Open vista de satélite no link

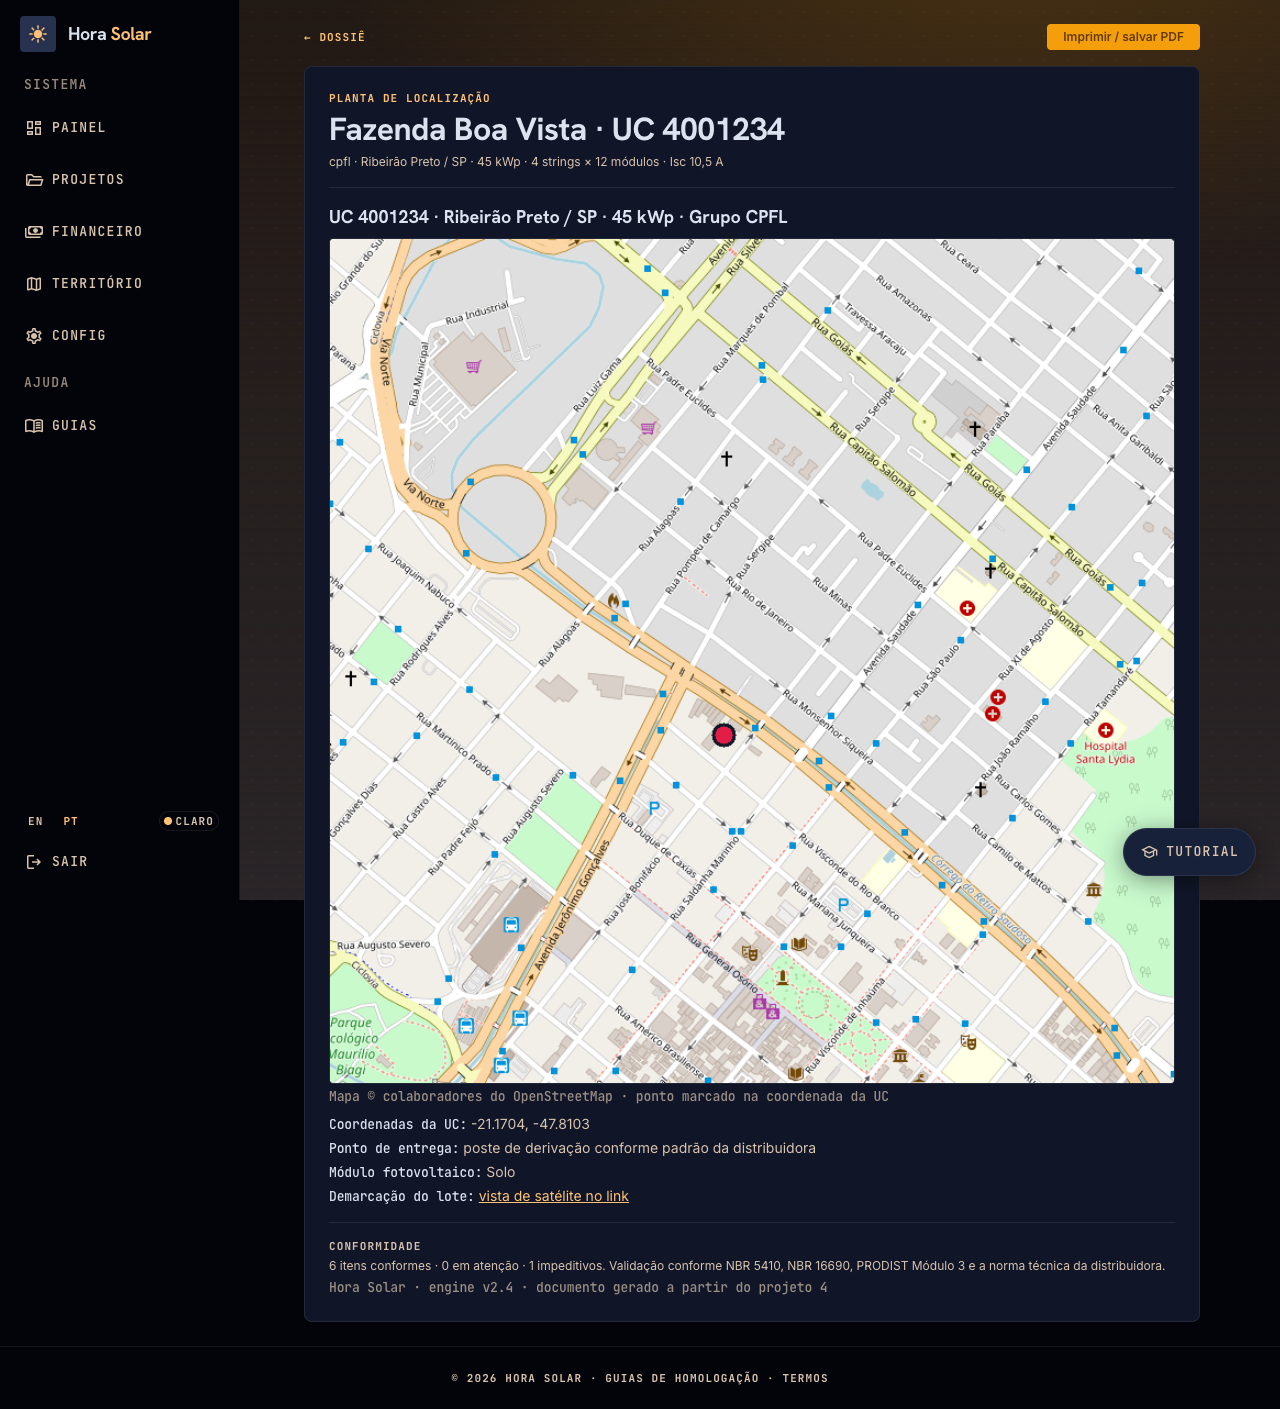coord(554,1196)
